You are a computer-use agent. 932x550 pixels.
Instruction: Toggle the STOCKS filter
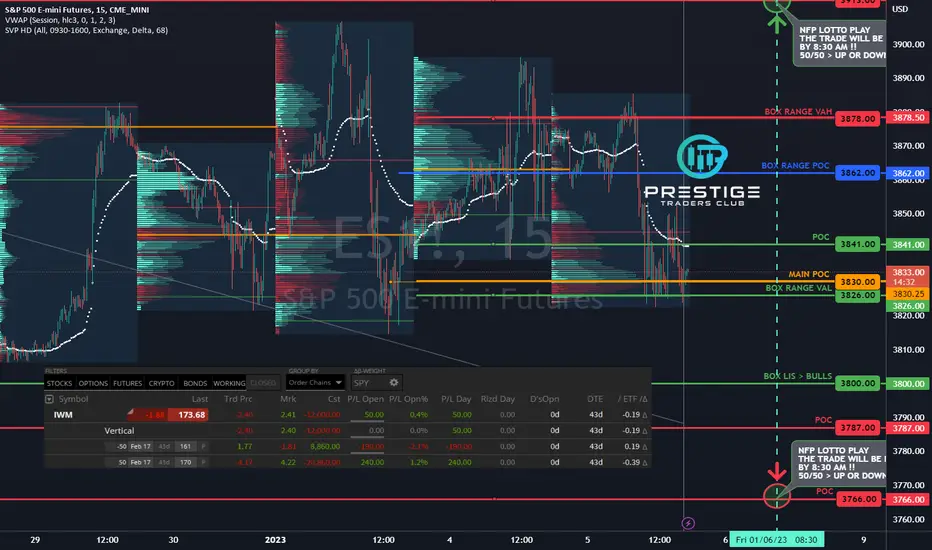59,384
